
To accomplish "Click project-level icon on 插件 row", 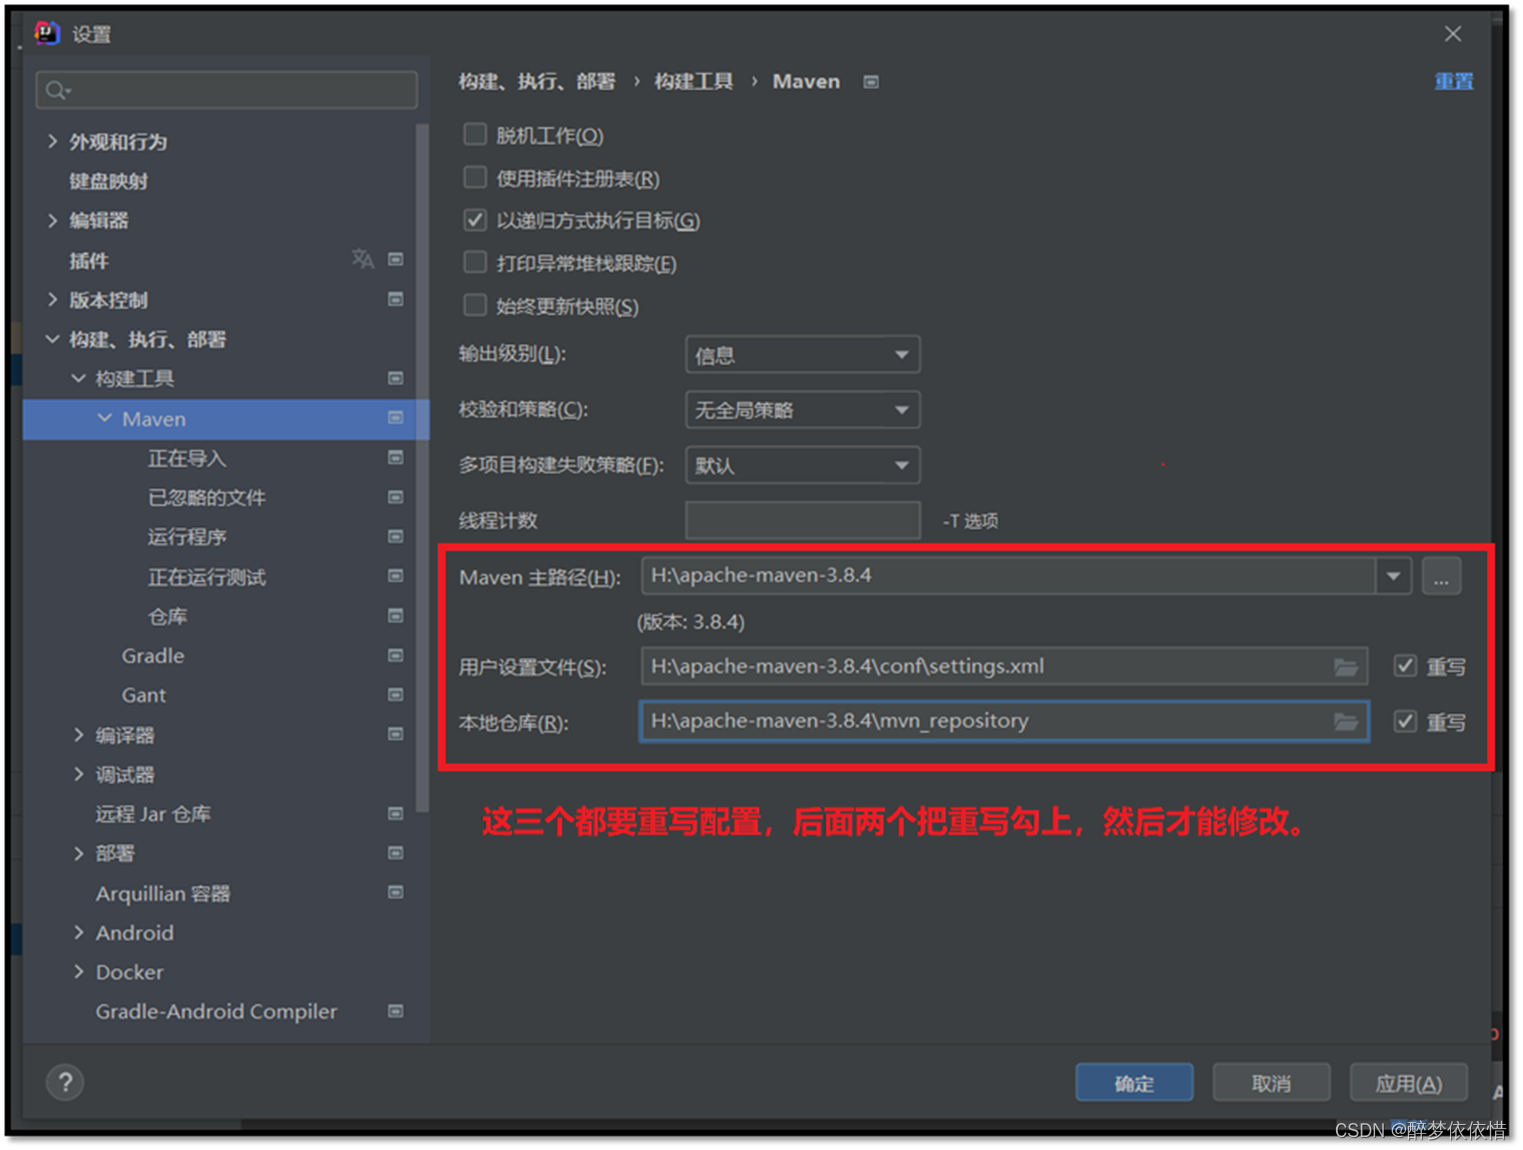I will (x=396, y=259).
